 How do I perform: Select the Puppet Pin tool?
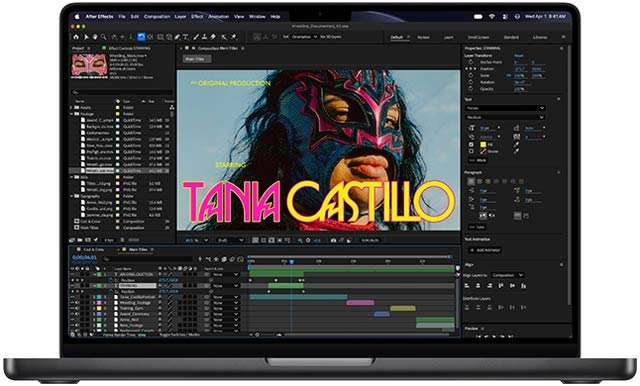[x=233, y=37]
